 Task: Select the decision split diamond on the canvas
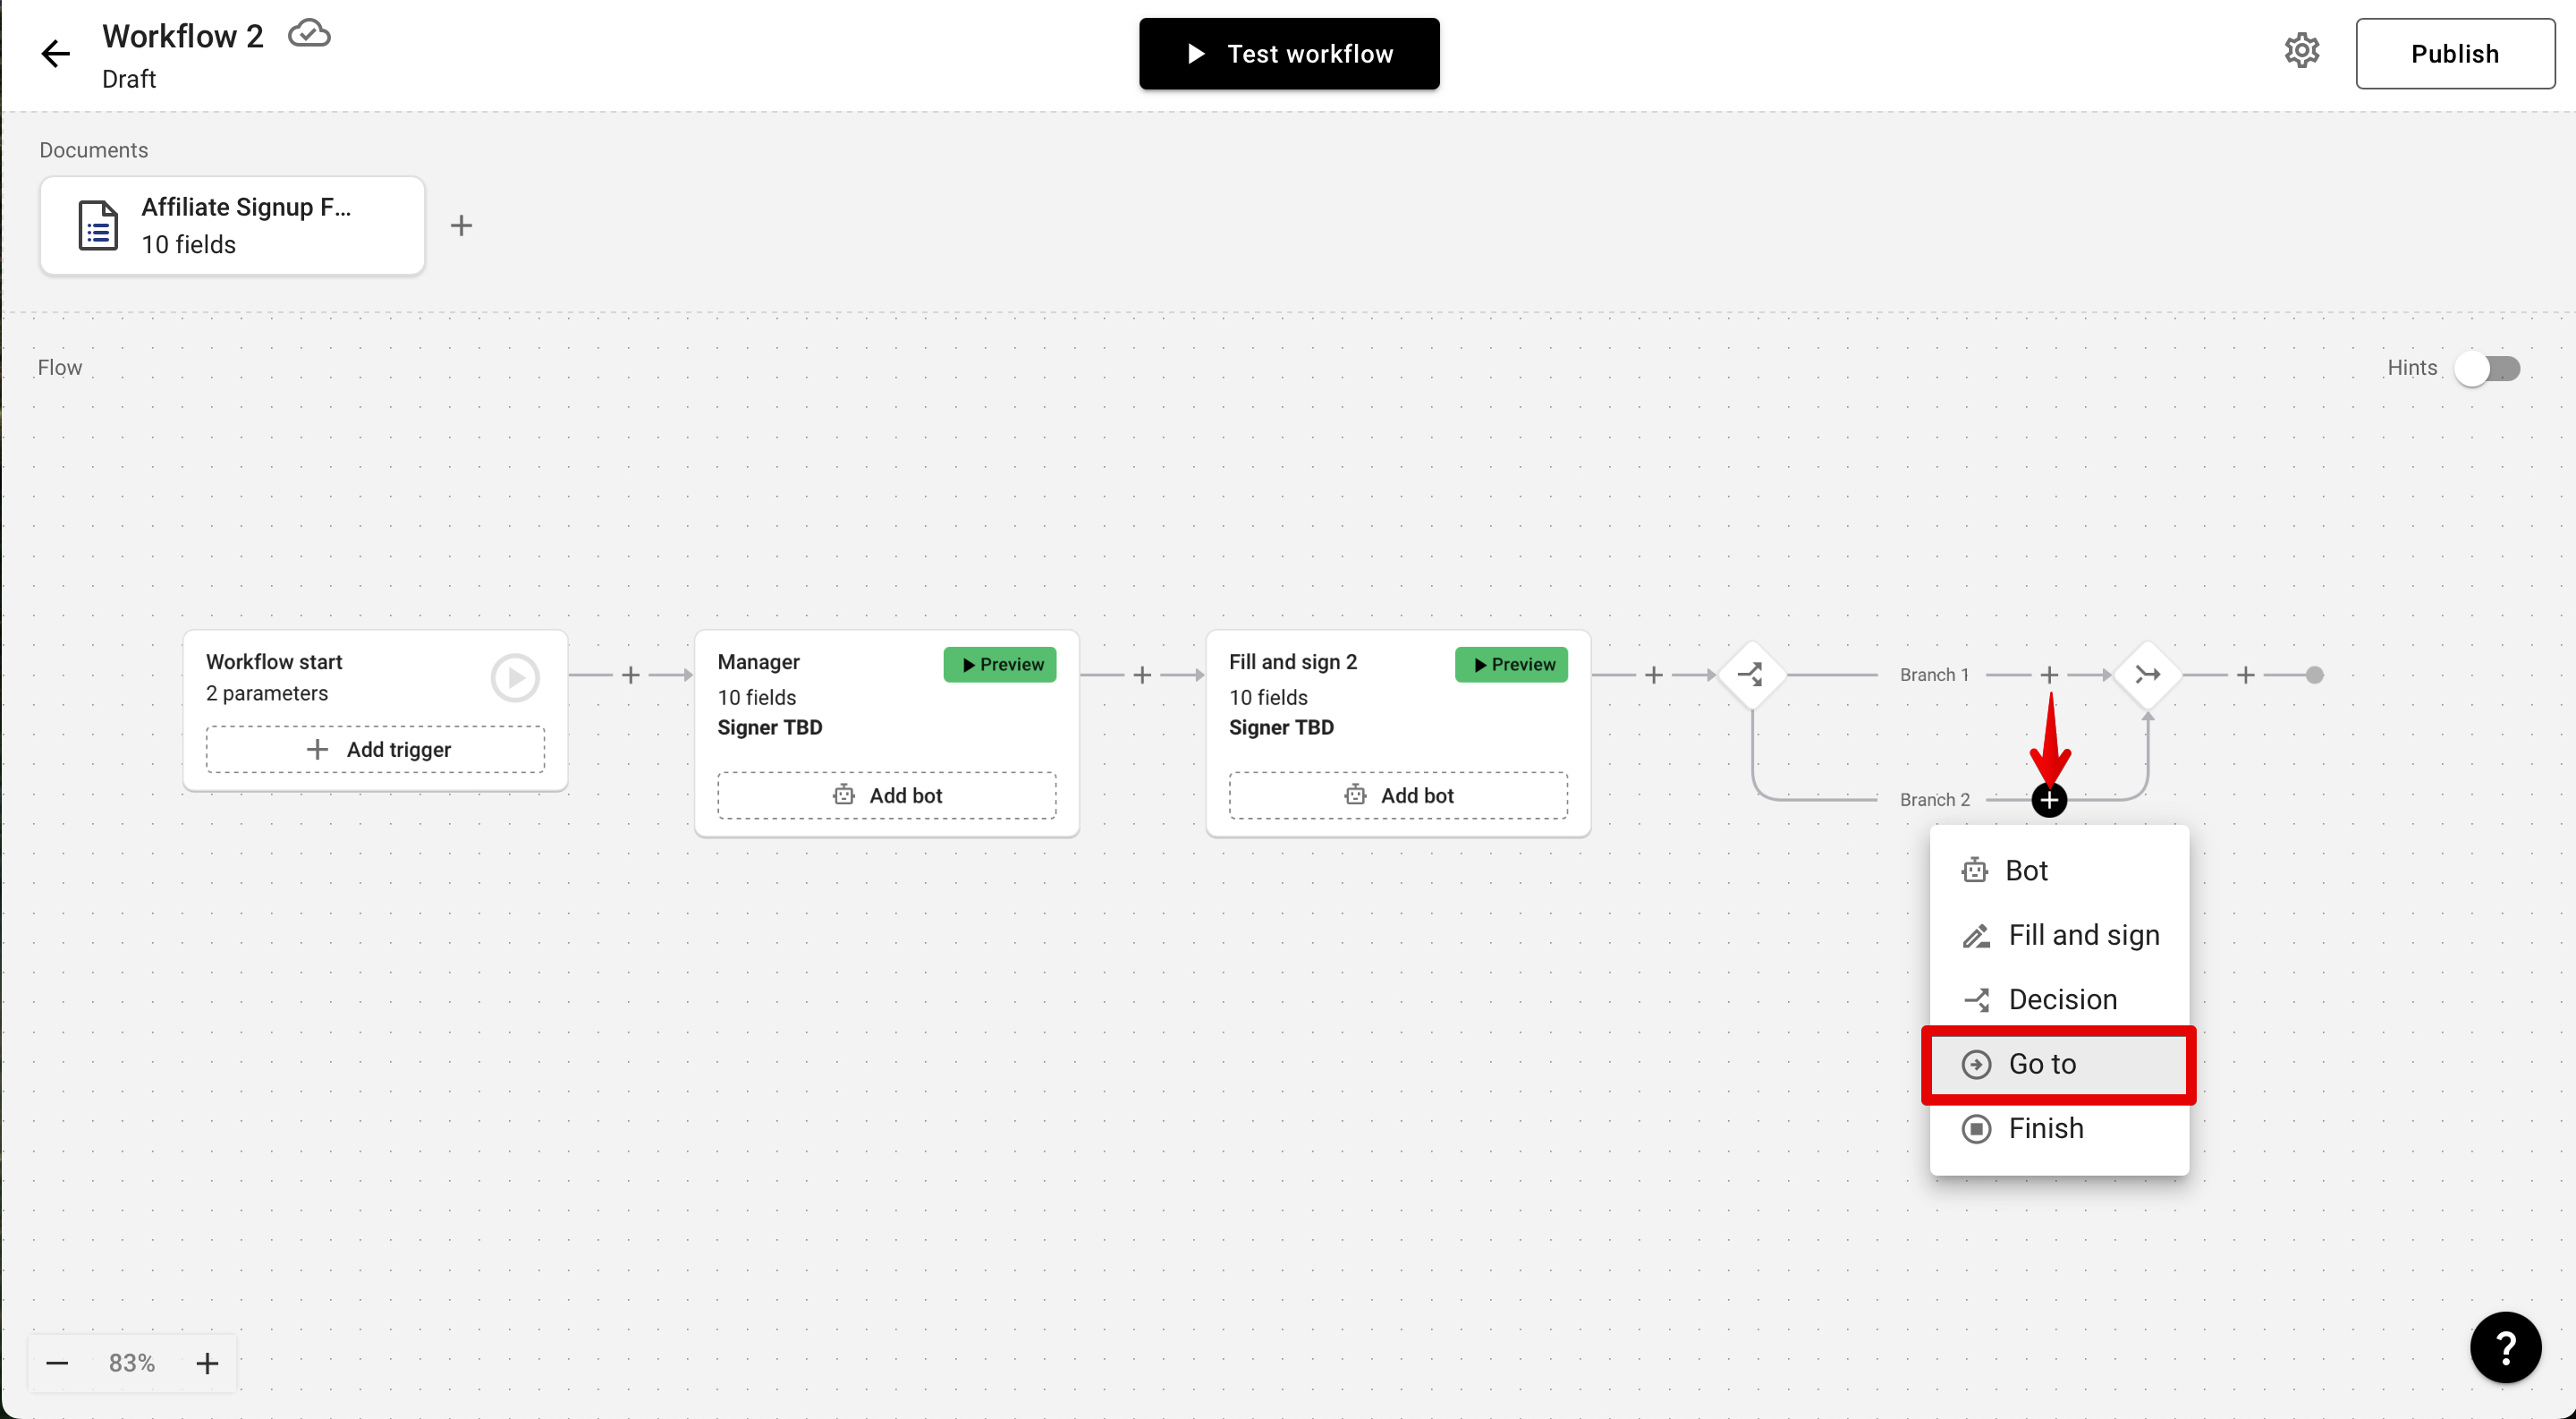click(1752, 673)
